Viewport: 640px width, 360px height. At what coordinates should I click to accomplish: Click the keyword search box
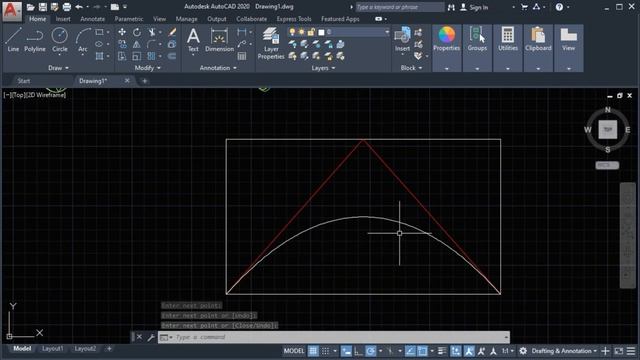coord(399,7)
